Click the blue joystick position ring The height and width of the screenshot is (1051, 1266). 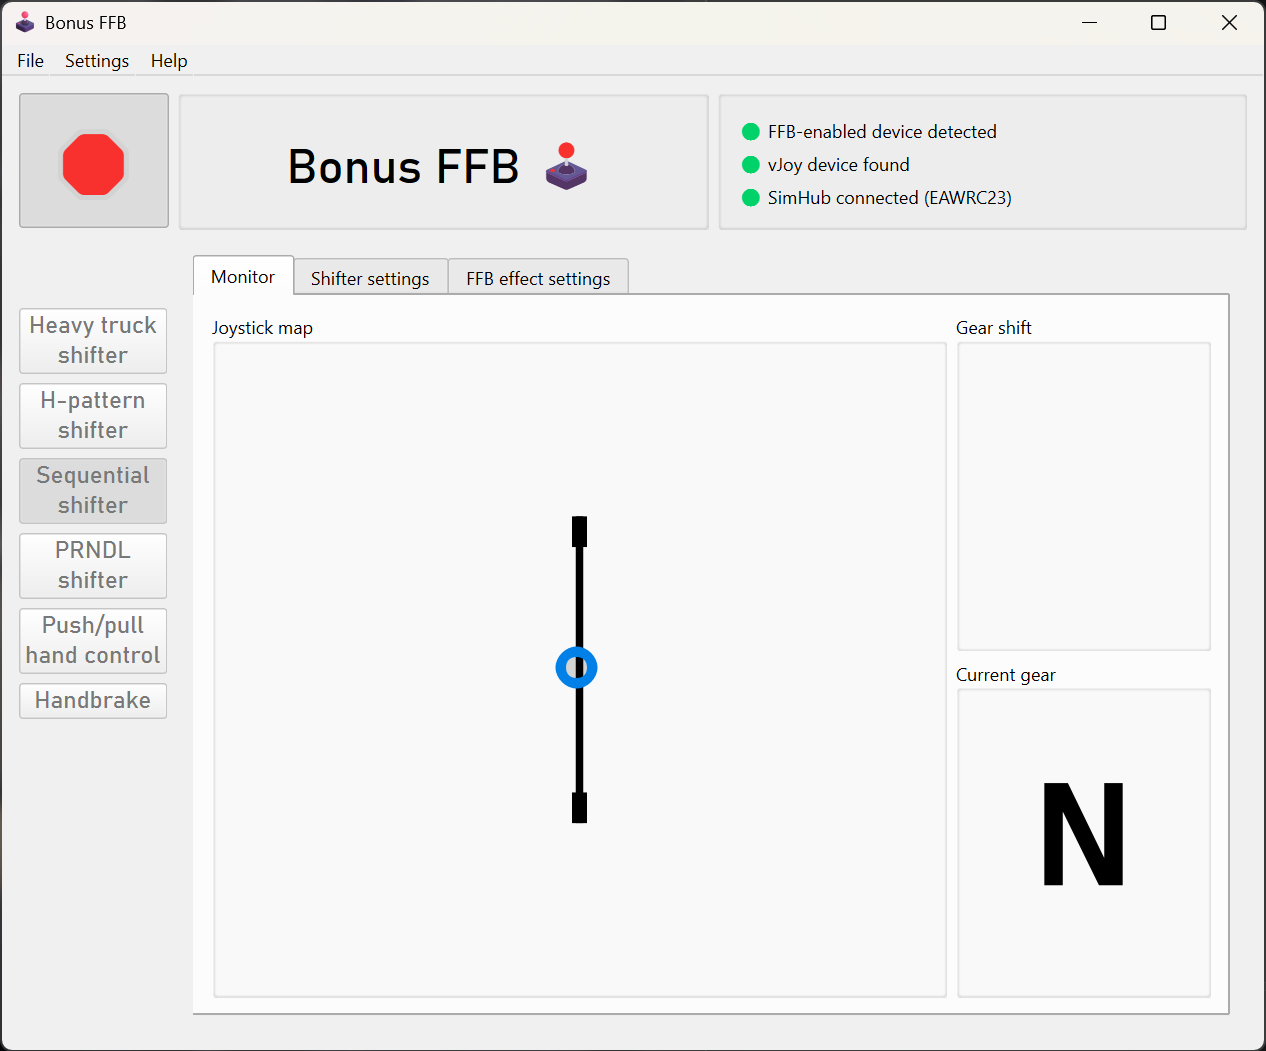click(576, 667)
